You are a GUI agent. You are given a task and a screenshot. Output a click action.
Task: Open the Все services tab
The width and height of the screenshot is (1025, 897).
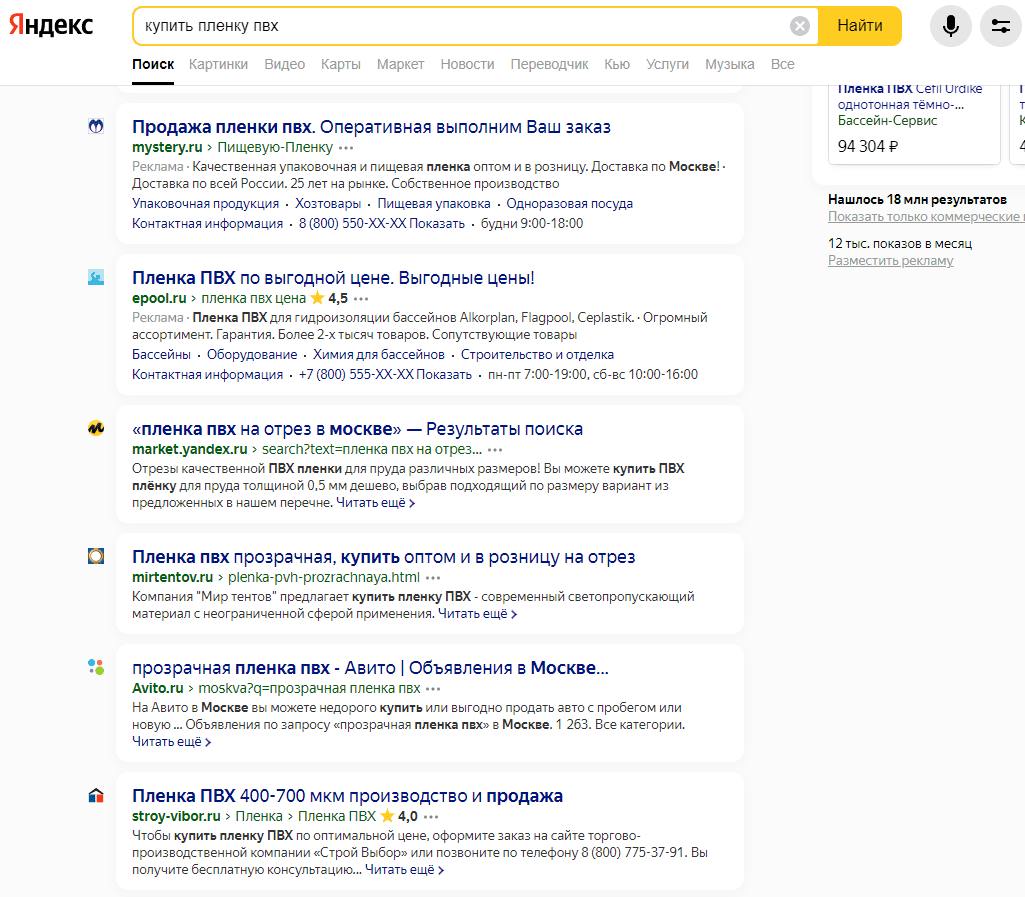(782, 64)
